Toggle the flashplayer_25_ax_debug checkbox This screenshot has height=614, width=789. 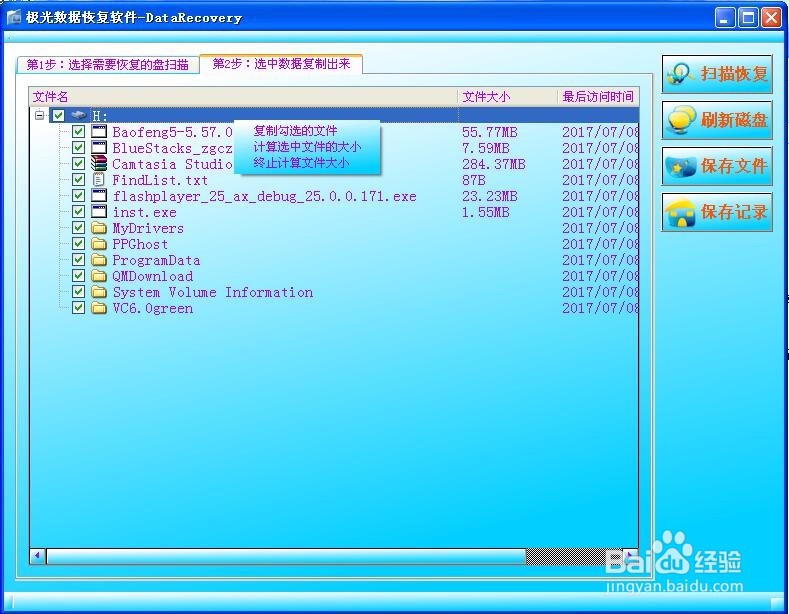[78, 196]
